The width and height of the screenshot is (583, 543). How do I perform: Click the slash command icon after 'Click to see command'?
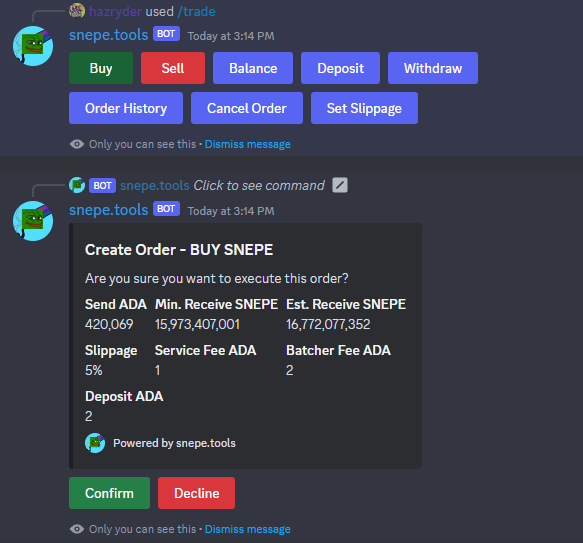pyautogui.click(x=340, y=185)
